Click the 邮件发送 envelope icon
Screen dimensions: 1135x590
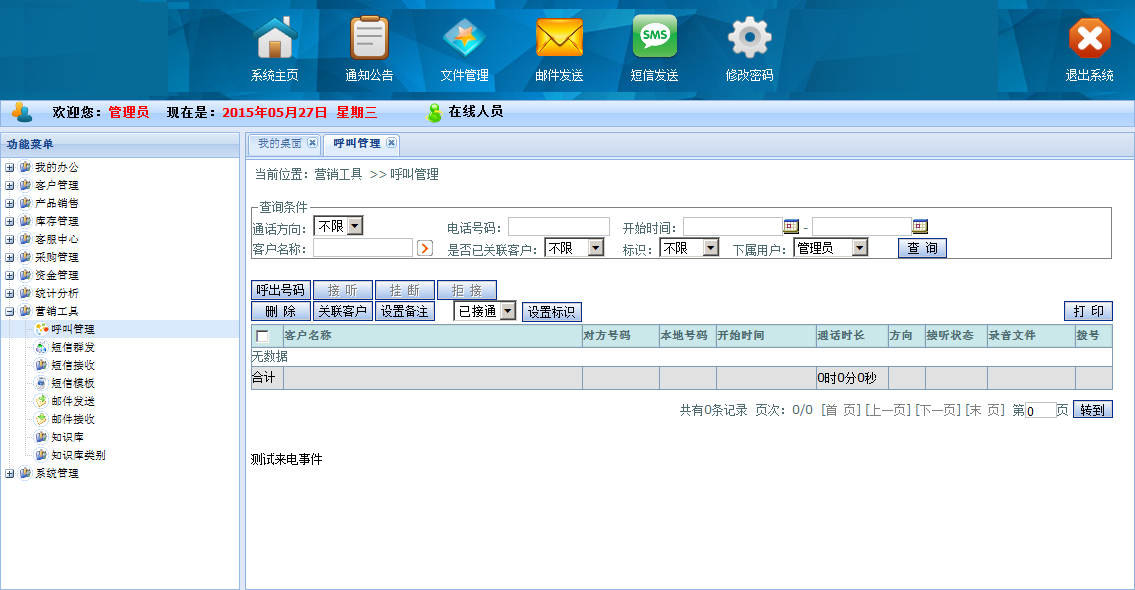click(x=559, y=40)
